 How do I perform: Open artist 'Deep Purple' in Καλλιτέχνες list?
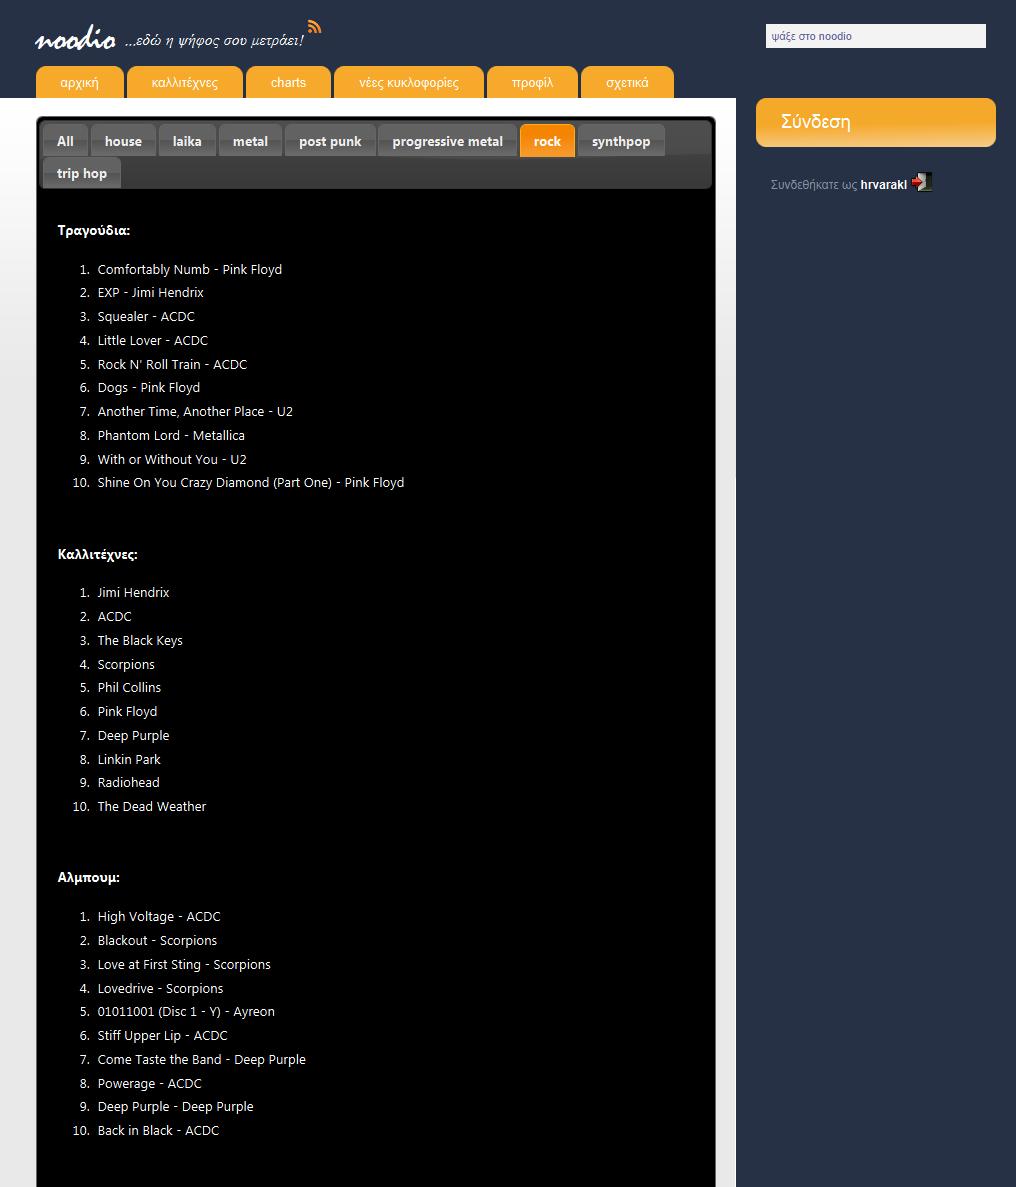tap(133, 736)
